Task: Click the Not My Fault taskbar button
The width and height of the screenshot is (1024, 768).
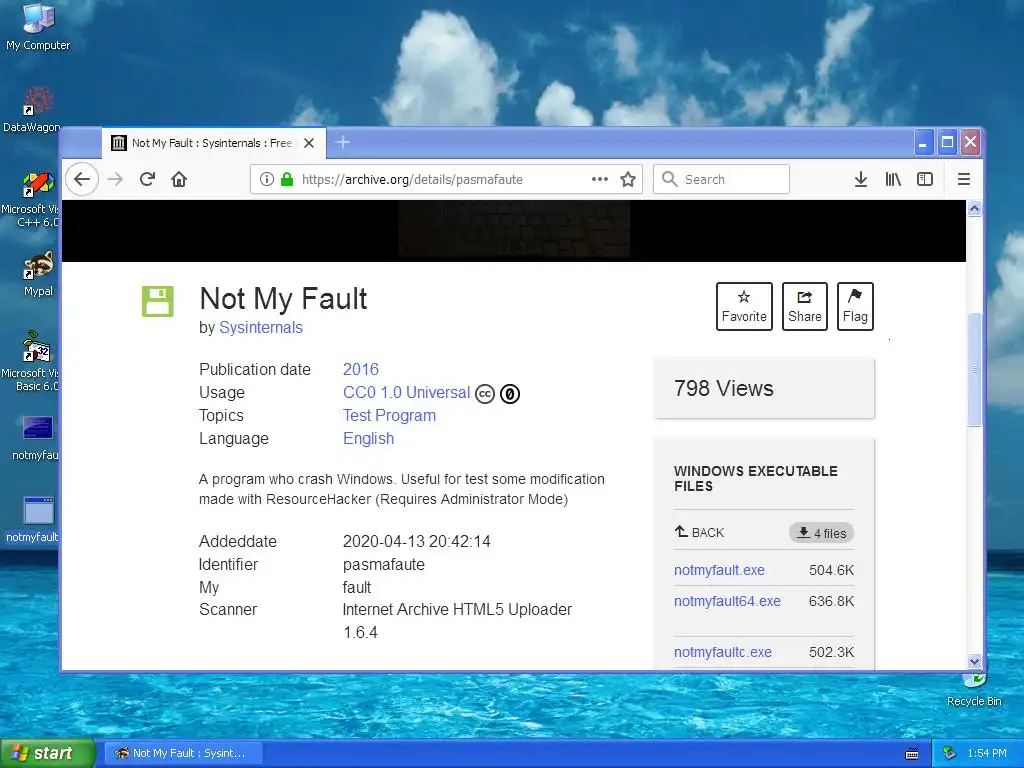Action: [x=184, y=753]
